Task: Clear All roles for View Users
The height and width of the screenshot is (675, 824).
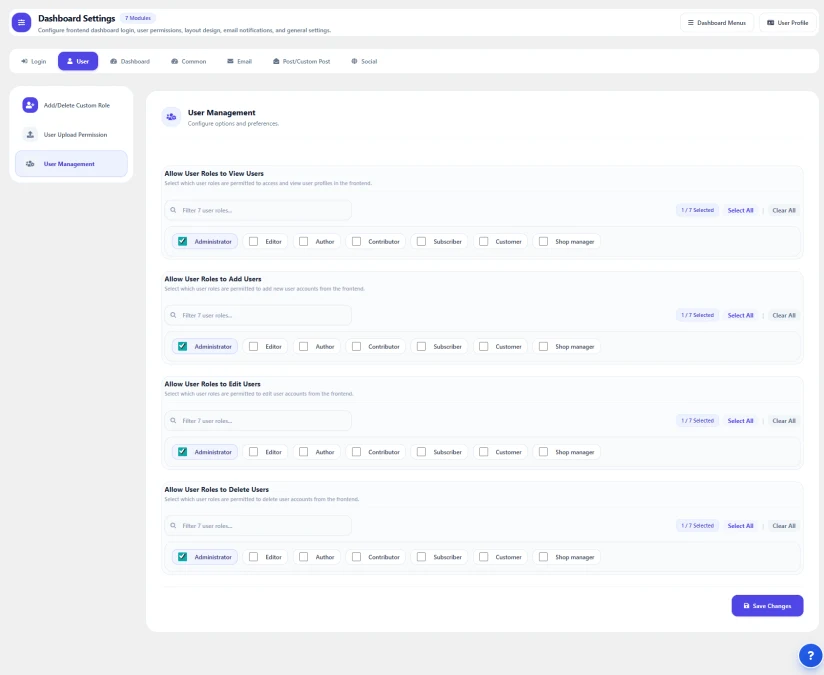Action: click(x=784, y=210)
